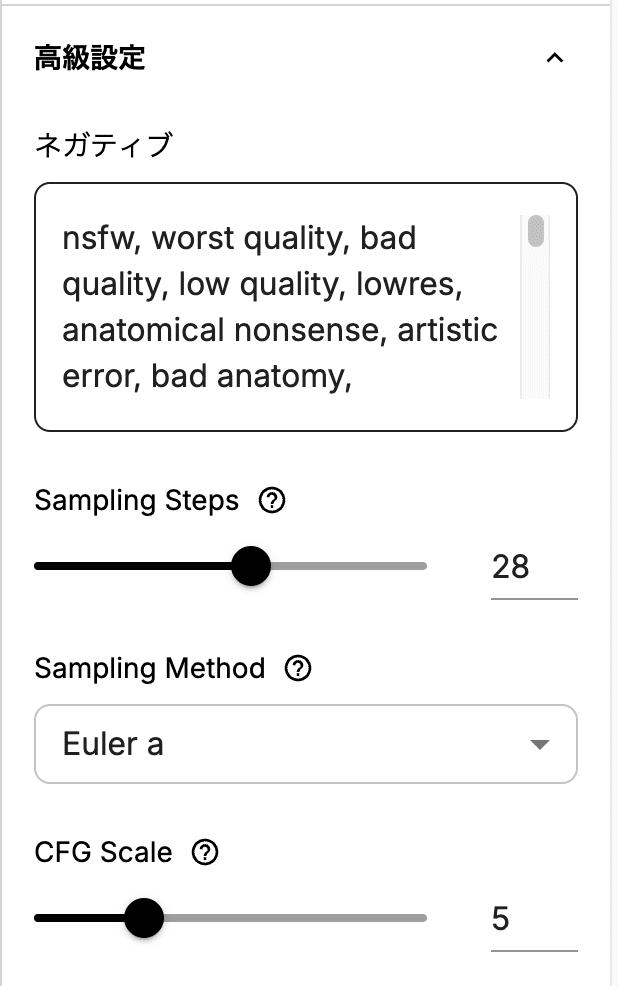Show the CFG Scale help tooltip icon
This screenshot has width=618, height=986.
[205, 852]
